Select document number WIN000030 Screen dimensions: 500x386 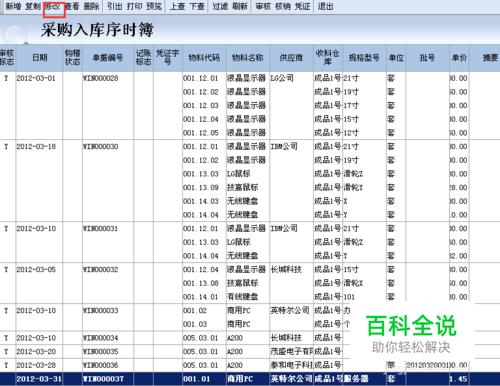pos(101,147)
